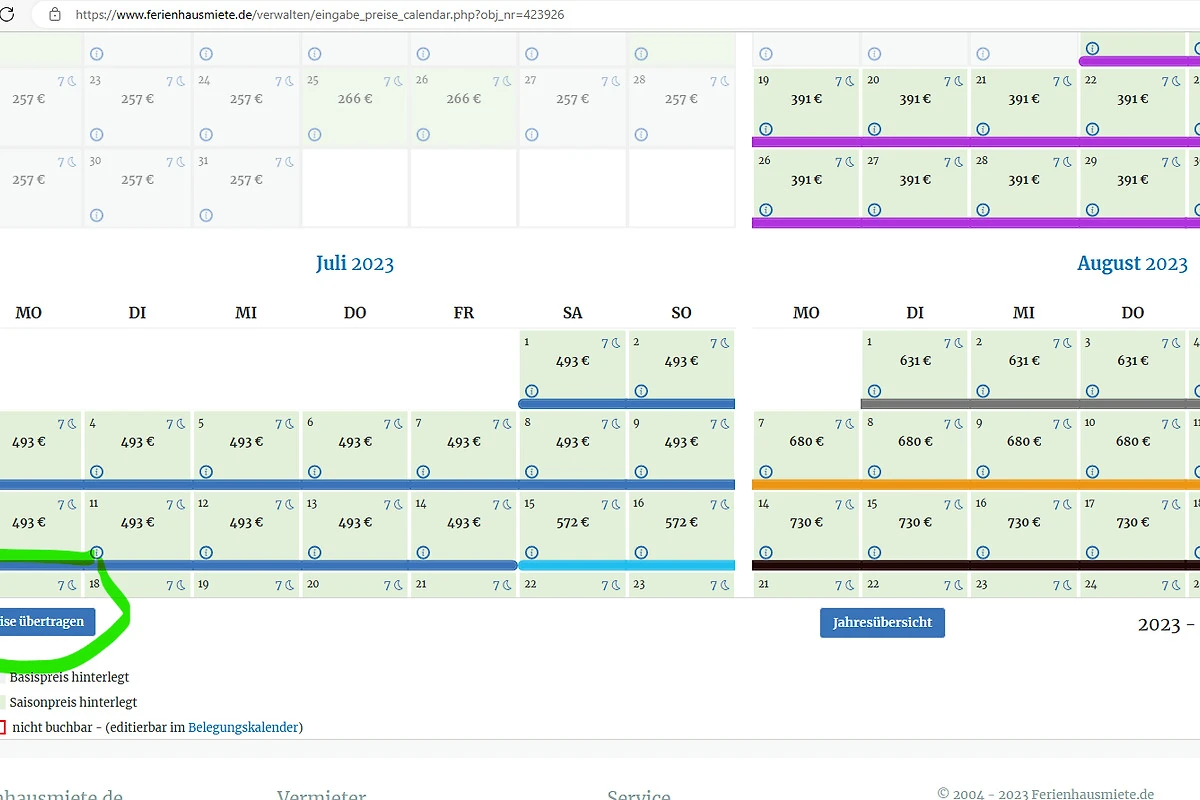Click the info icon on July 8 cell
This screenshot has height=800, width=1200.
pos(532,471)
